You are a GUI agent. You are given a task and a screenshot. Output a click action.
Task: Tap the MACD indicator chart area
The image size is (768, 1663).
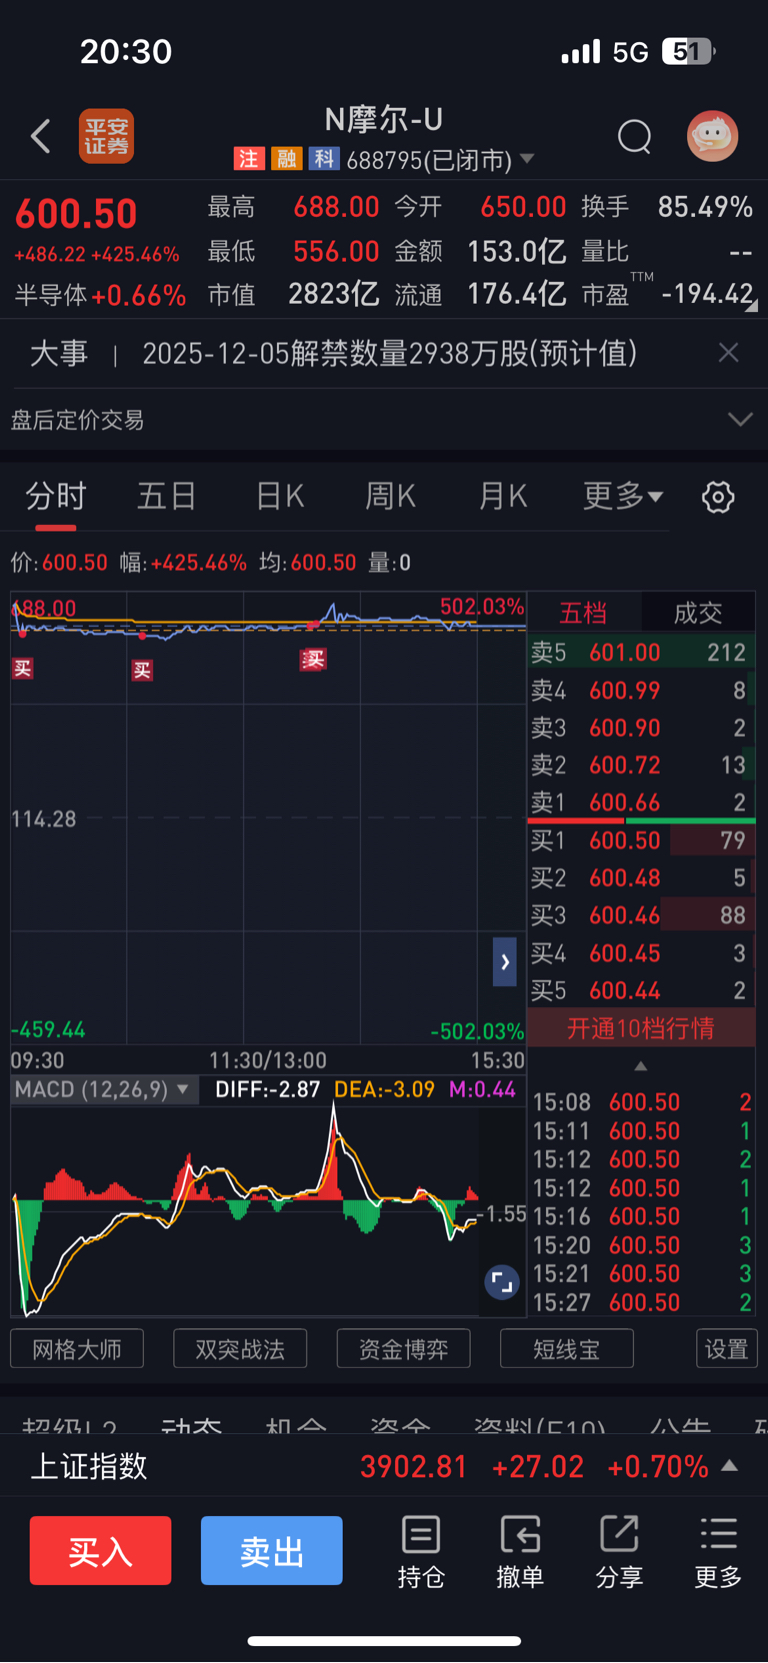[x=268, y=1210]
